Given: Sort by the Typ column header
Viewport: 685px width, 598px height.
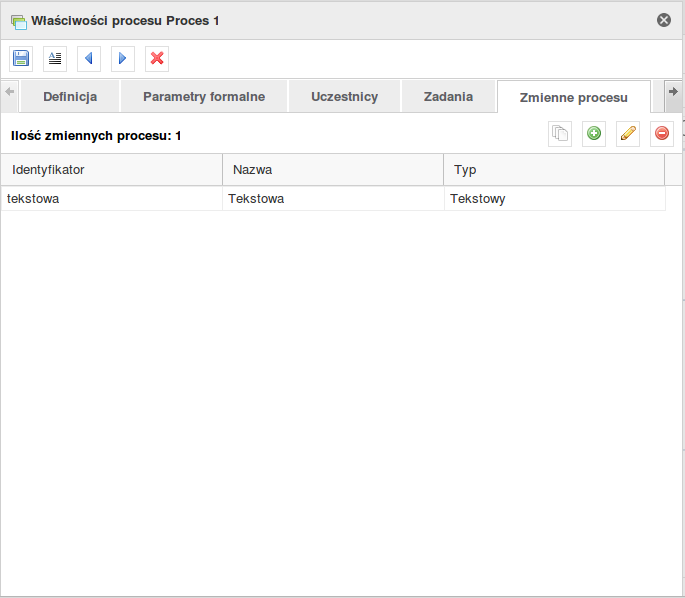Looking at the screenshot, I should point(554,169).
